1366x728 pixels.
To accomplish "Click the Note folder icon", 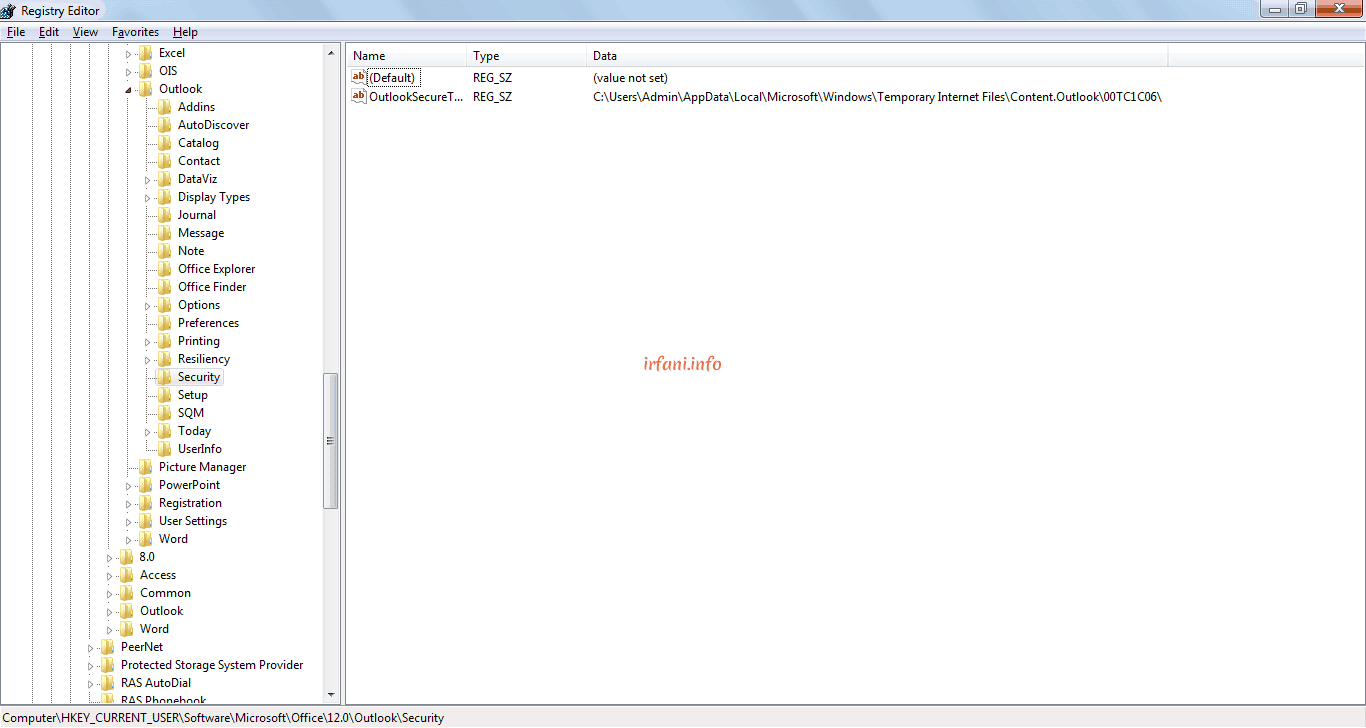I will (165, 251).
